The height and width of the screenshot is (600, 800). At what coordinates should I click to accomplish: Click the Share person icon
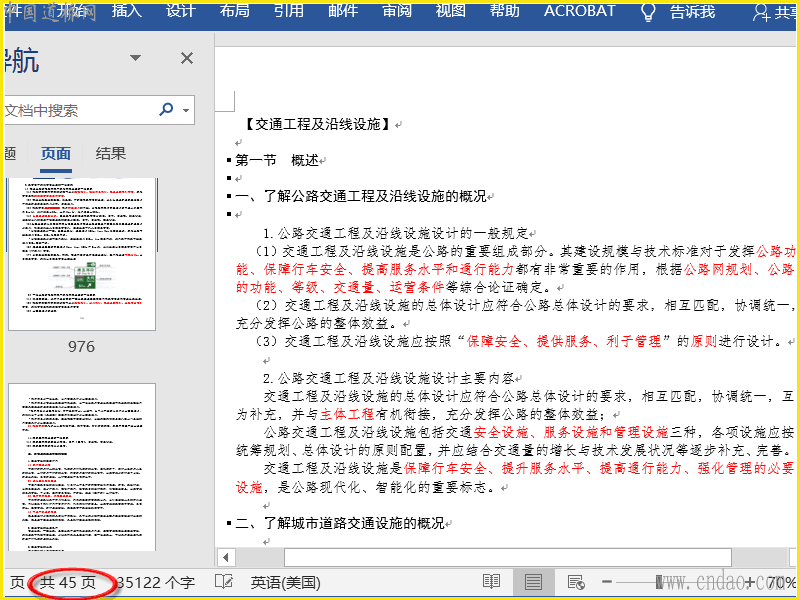761,12
